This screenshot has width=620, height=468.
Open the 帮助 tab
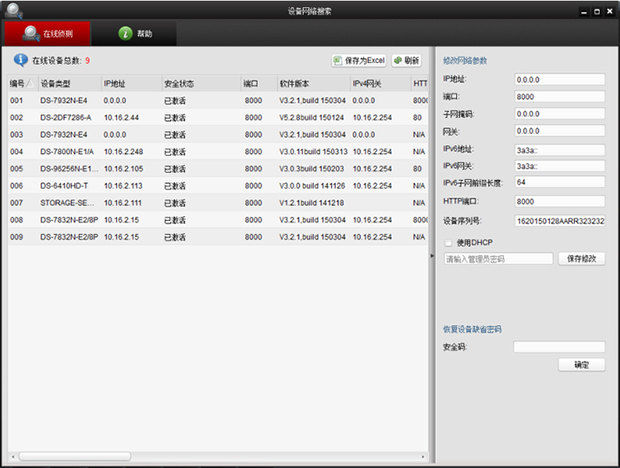coord(134,34)
